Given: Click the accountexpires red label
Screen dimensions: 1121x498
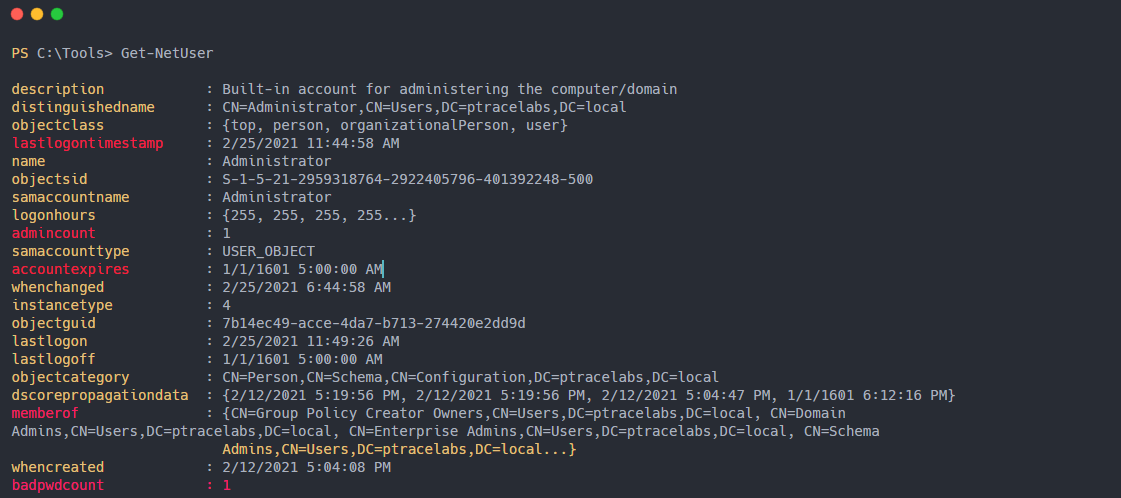Looking at the screenshot, I should tap(70, 269).
